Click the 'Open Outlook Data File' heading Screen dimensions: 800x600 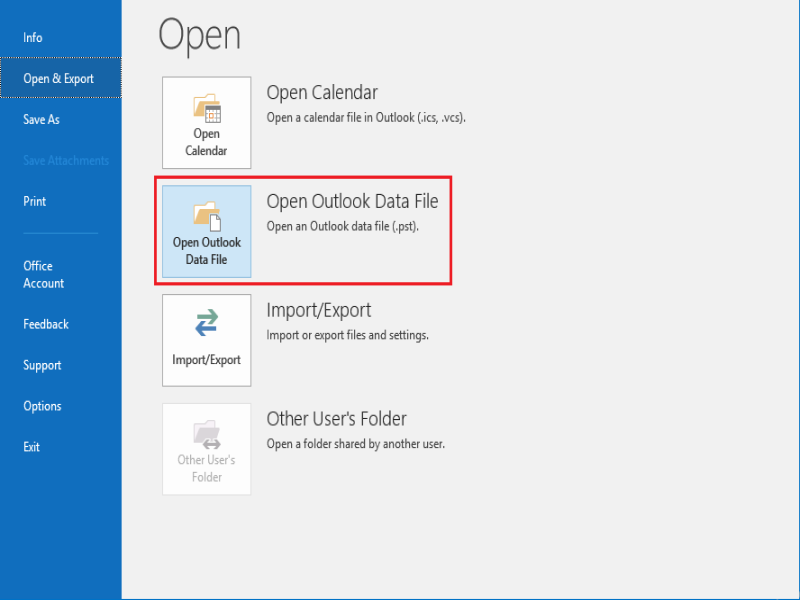coord(352,201)
